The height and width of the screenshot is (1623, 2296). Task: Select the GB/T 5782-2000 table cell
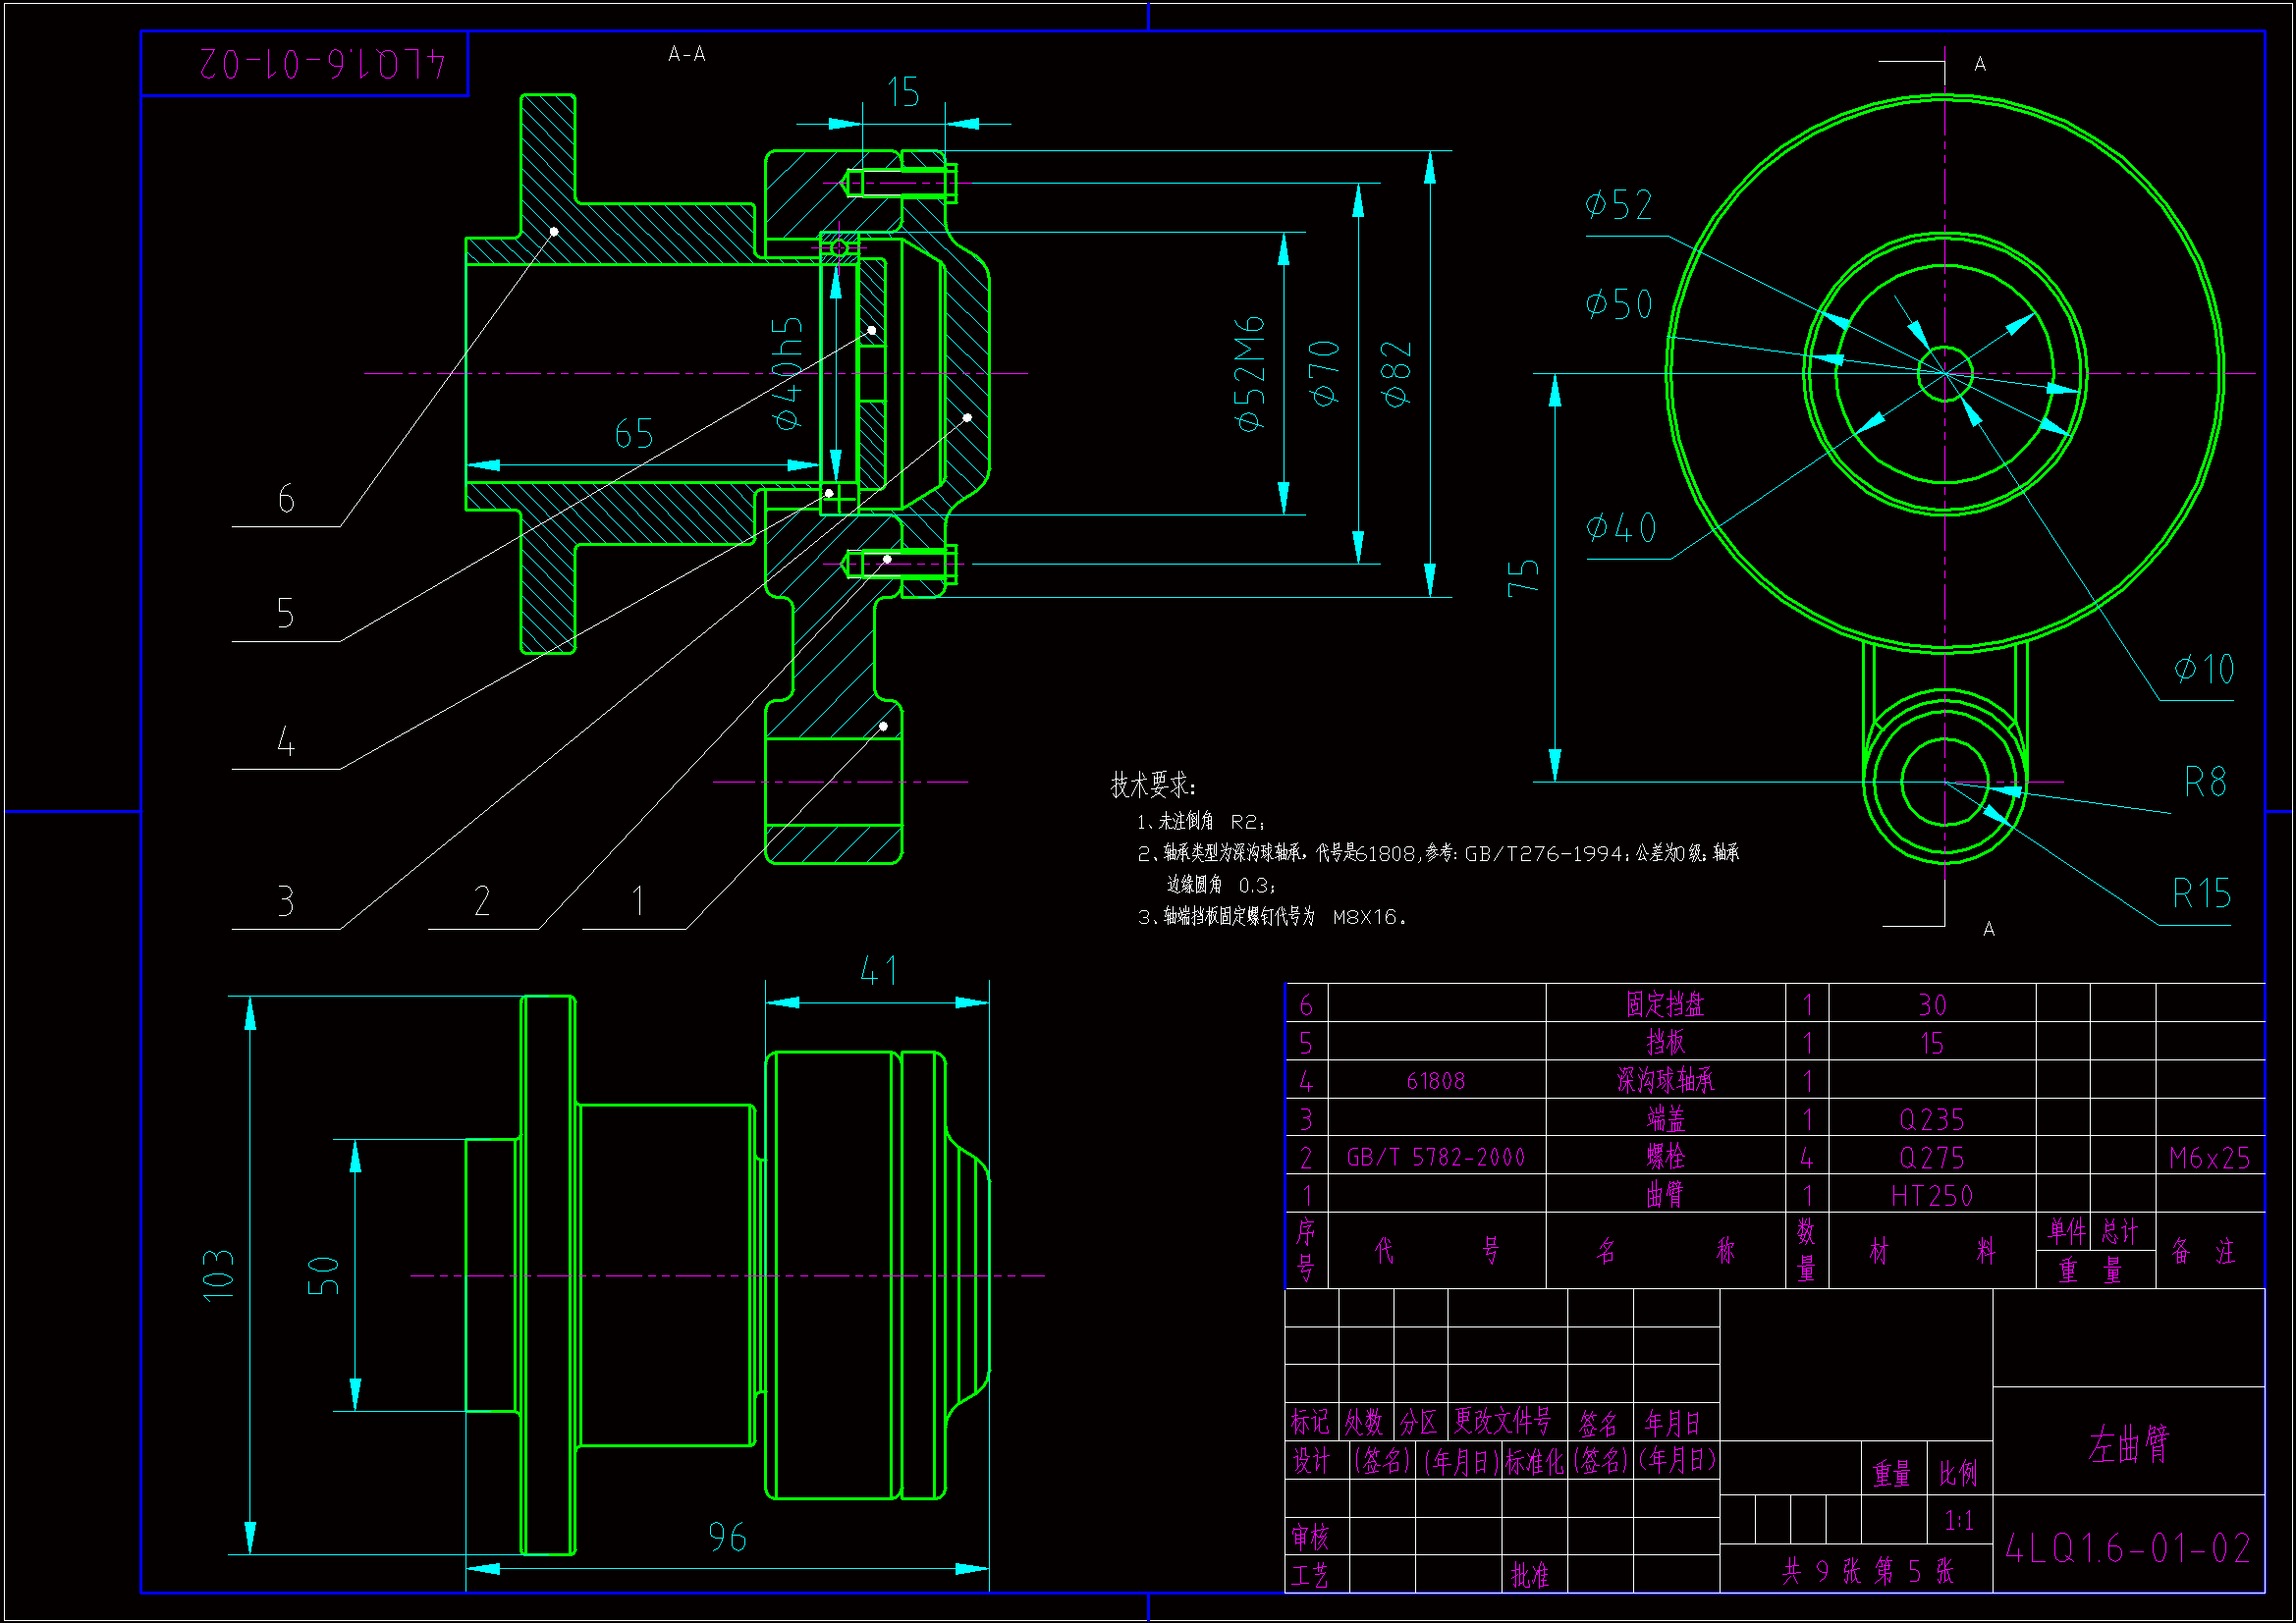click(x=1435, y=1158)
